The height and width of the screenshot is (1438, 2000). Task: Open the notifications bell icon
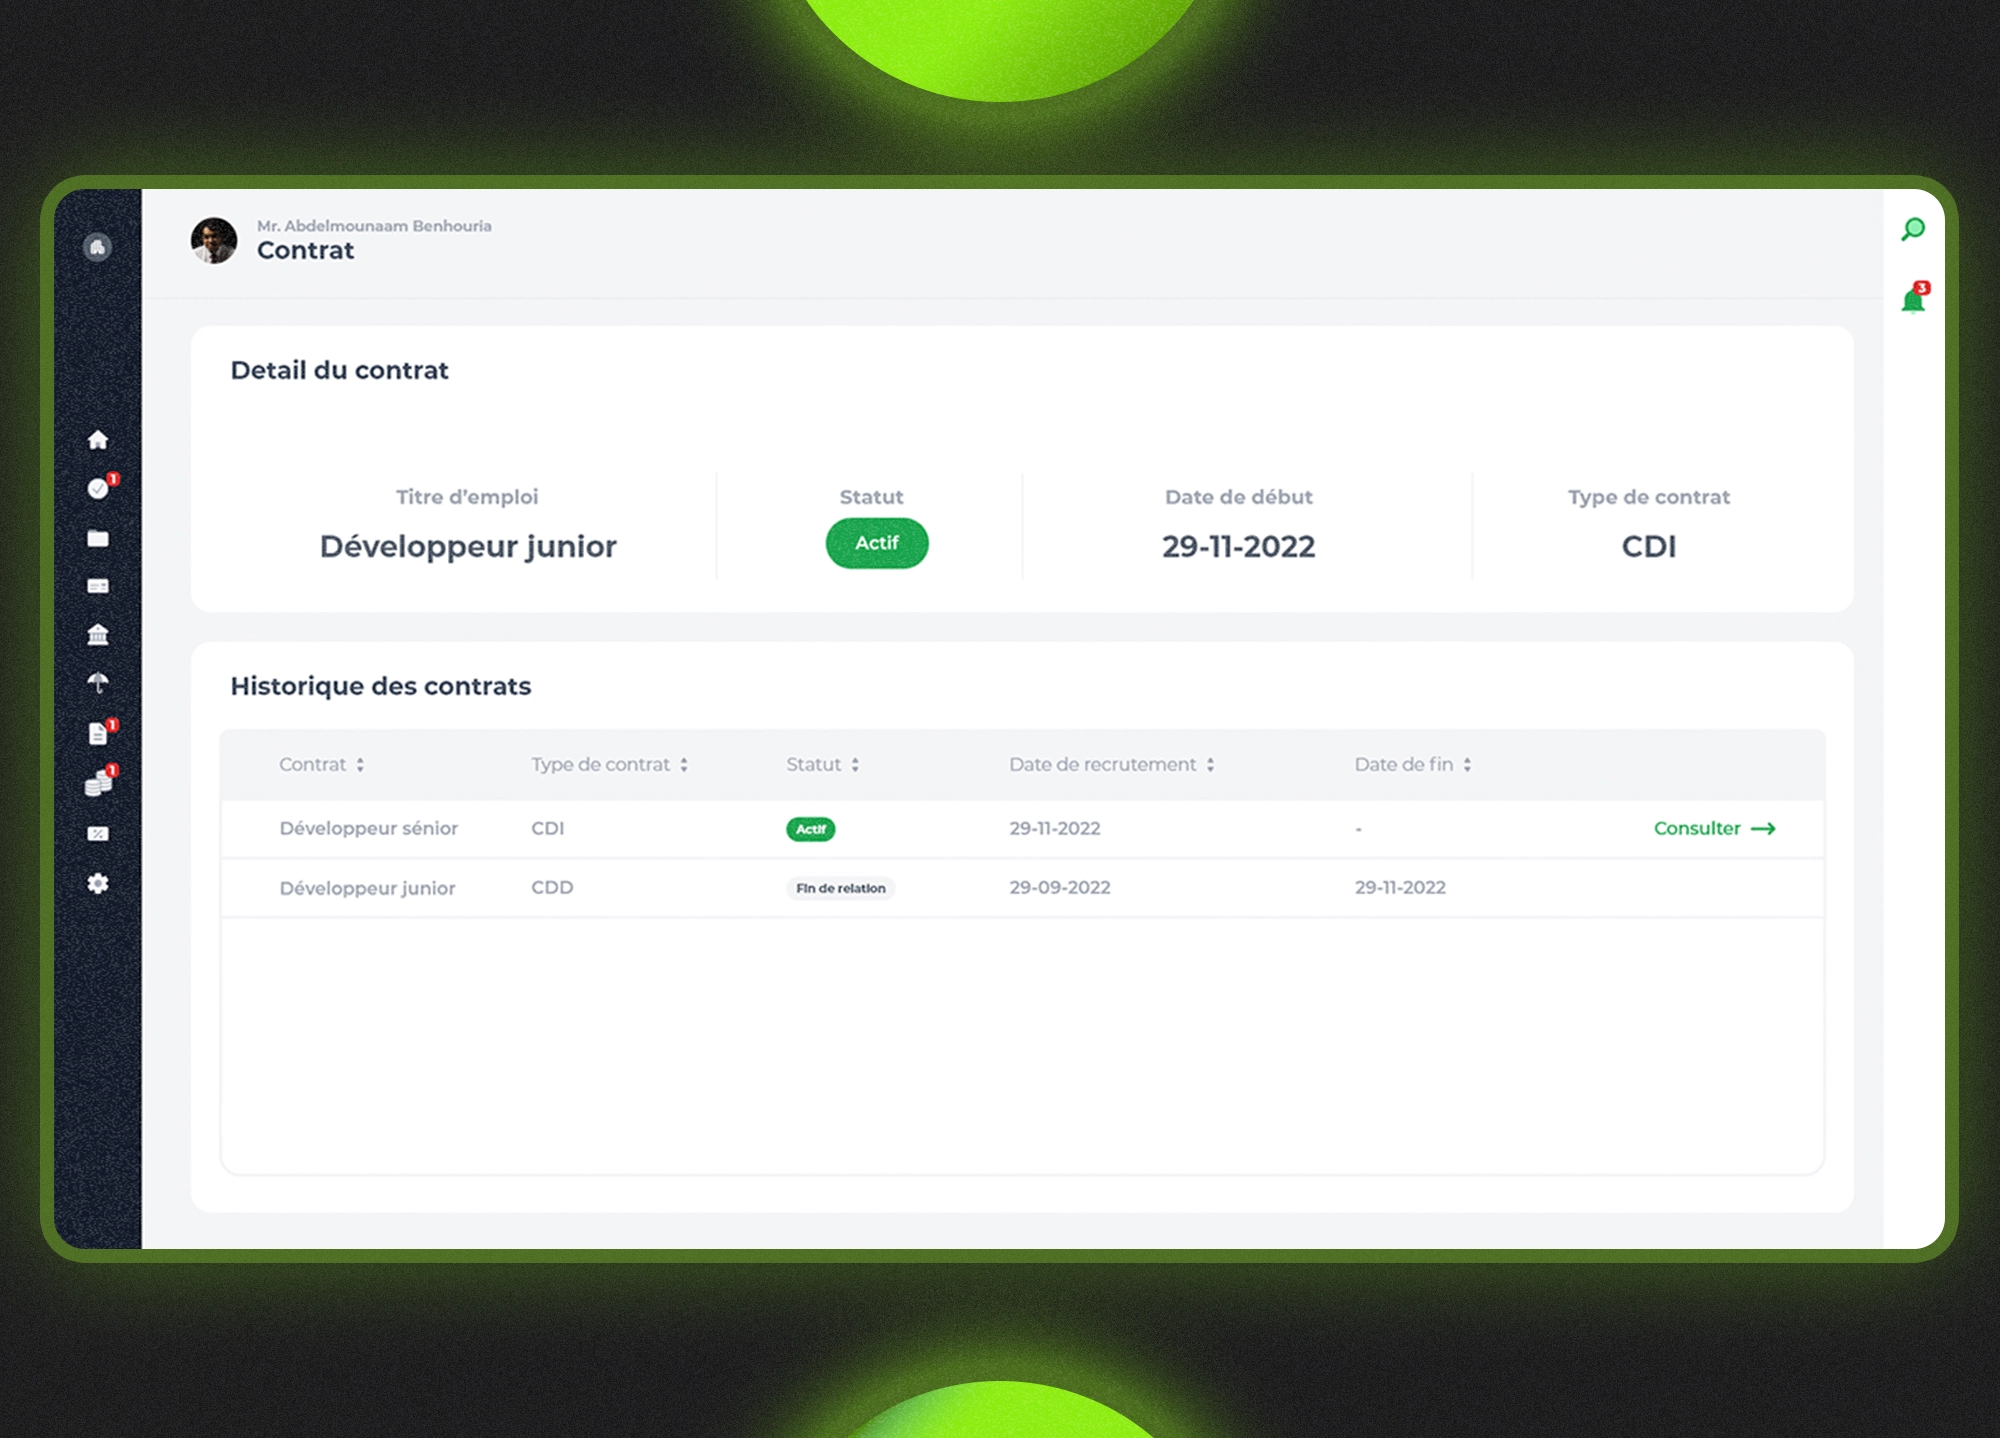pyautogui.click(x=1914, y=298)
